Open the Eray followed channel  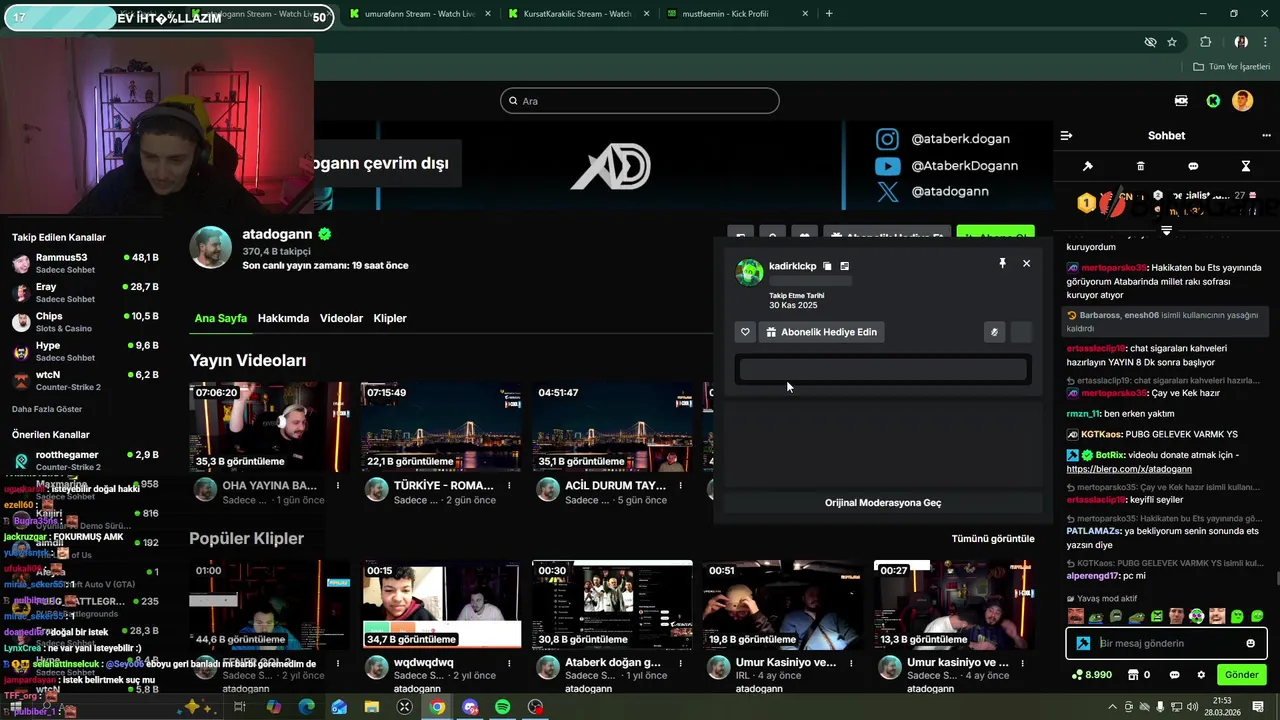coord(85,292)
